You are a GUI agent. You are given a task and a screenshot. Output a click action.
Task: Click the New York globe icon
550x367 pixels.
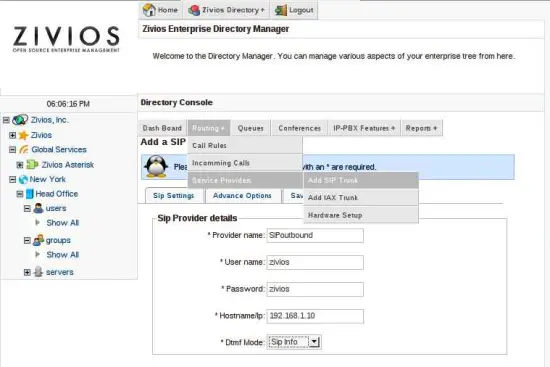click(x=23, y=180)
